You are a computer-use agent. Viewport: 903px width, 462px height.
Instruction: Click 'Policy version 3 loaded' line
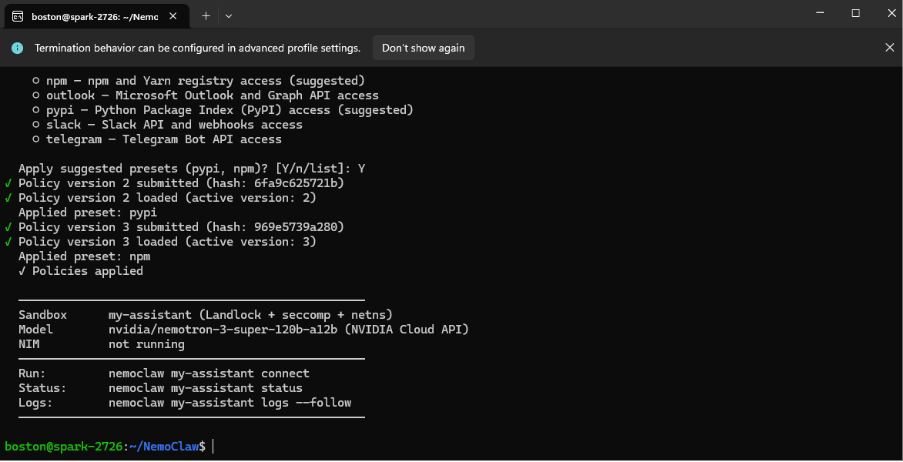click(161, 242)
